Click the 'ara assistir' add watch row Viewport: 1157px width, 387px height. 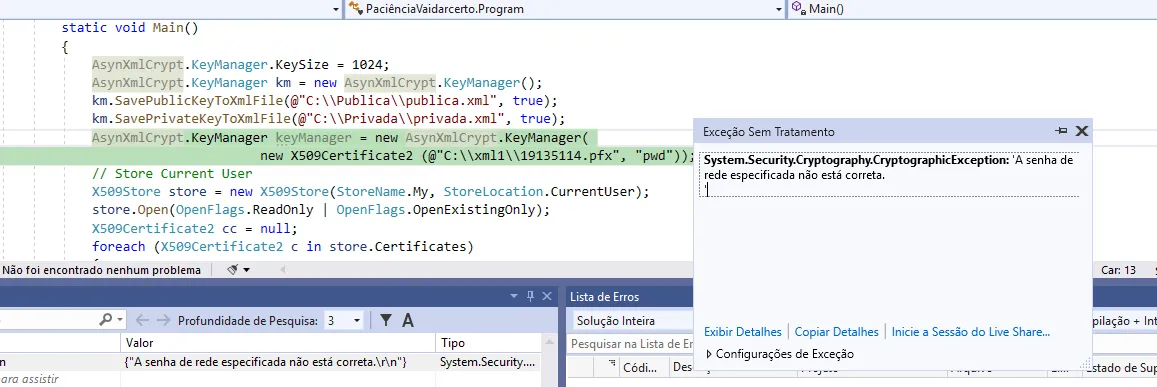tap(30, 379)
